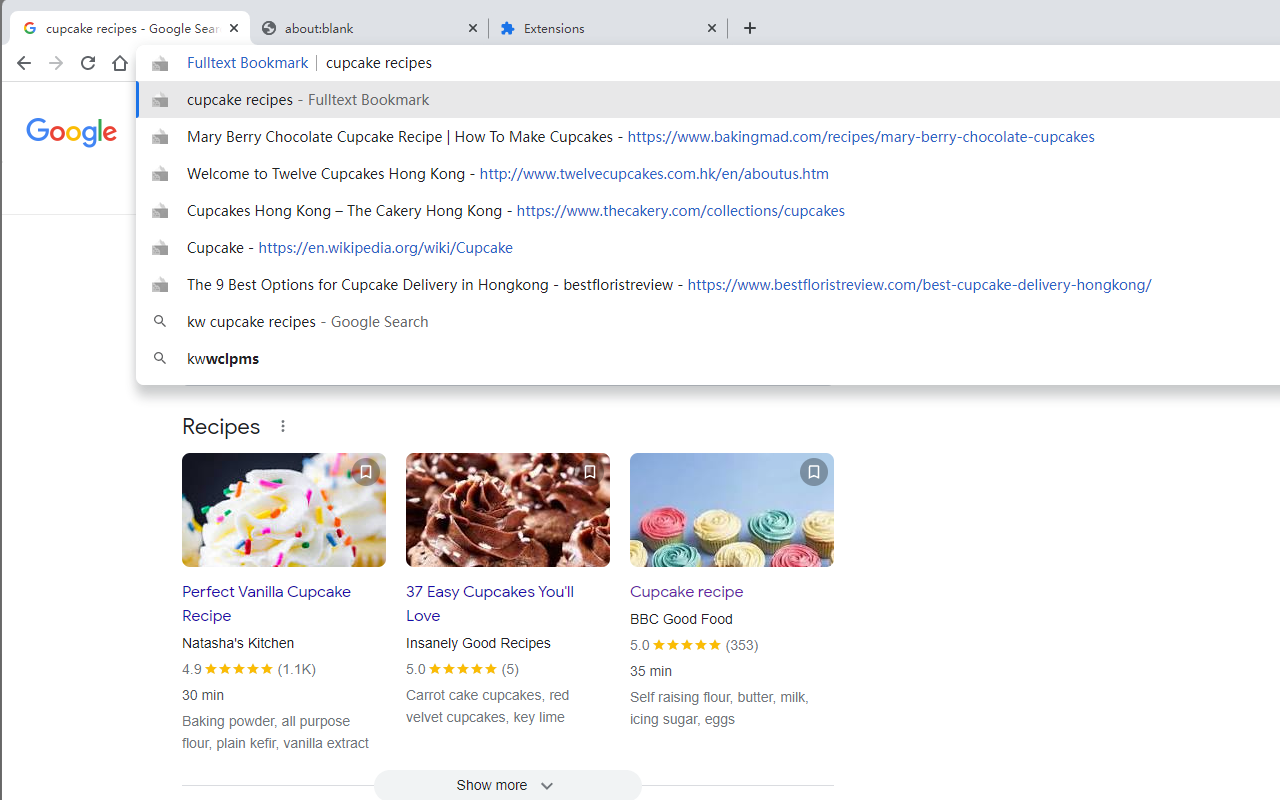Click the Insanely Good Recipes source text
The width and height of the screenshot is (1280, 800).
478,643
